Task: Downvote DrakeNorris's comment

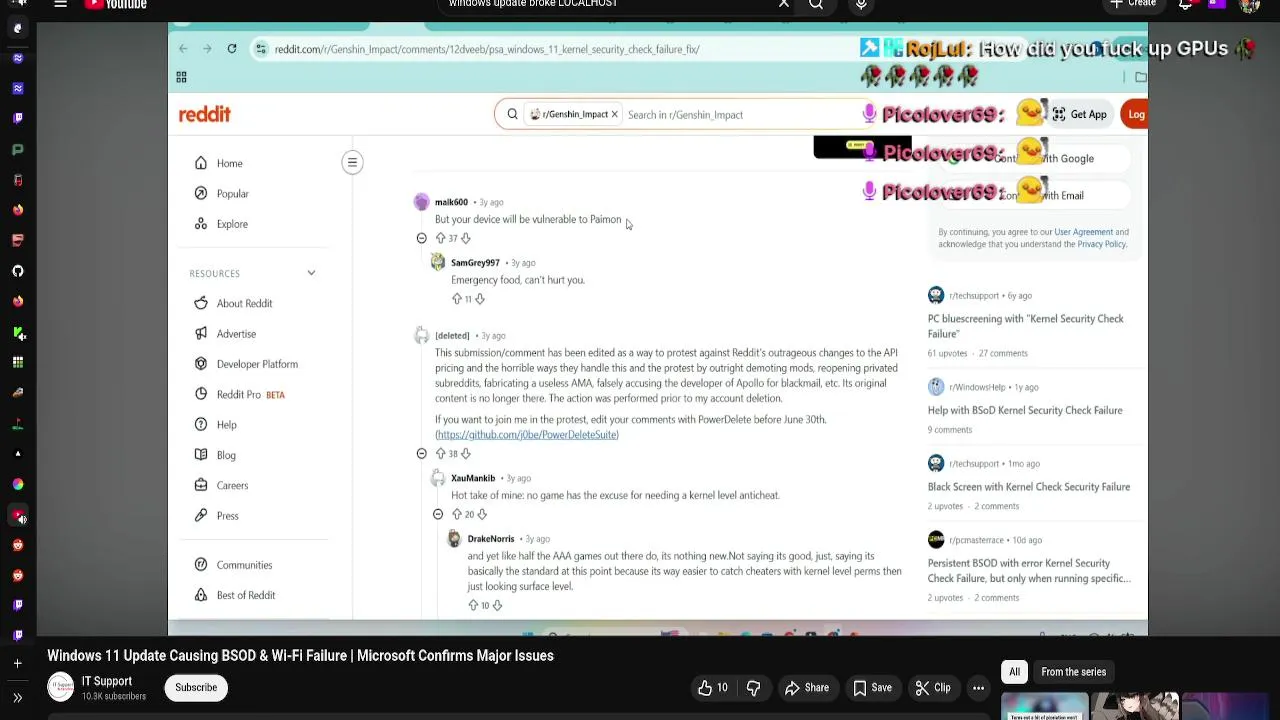Action: pyautogui.click(x=497, y=605)
